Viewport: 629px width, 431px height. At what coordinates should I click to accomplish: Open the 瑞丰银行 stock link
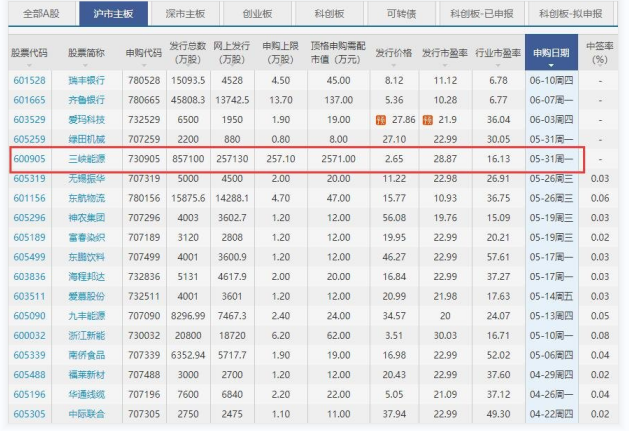[87, 80]
